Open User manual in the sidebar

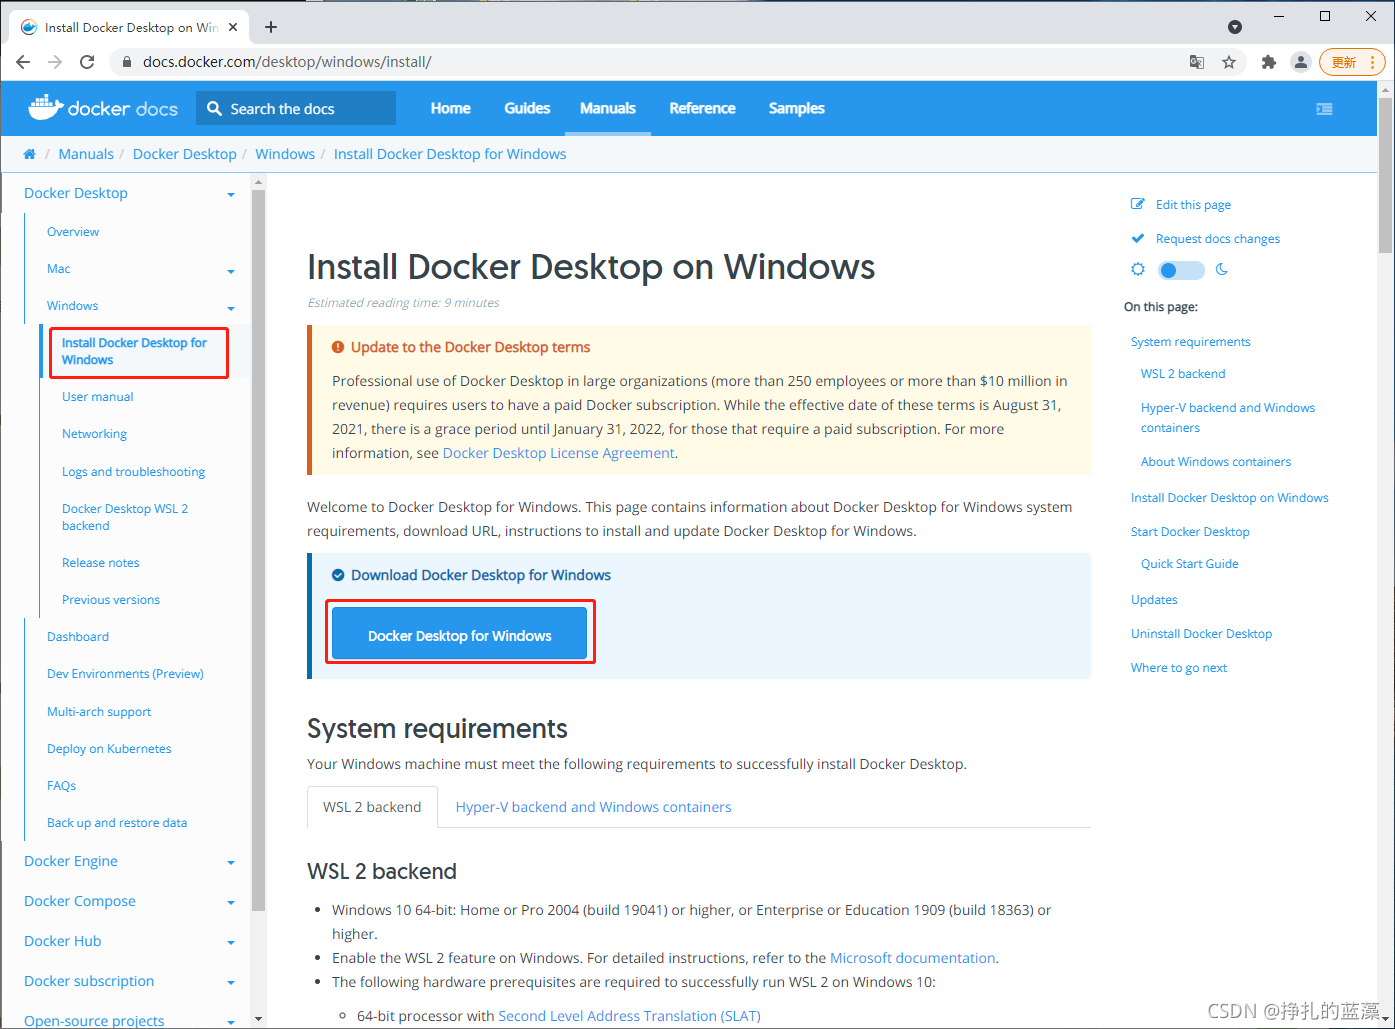coord(97,397)
